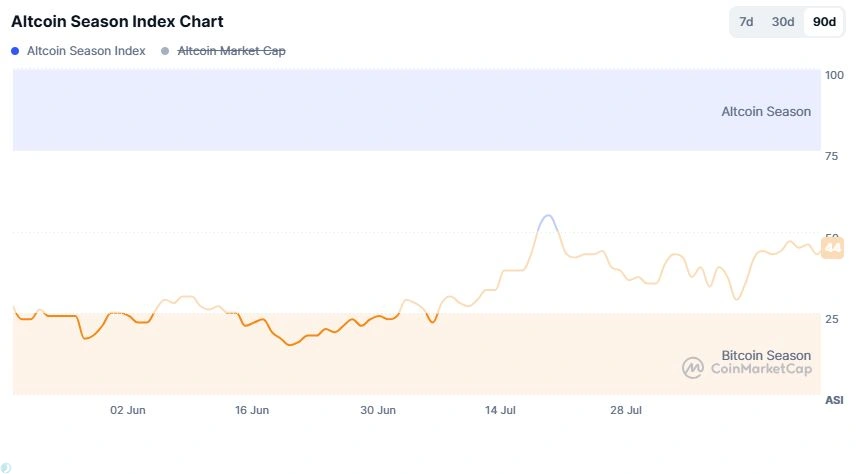Click the blue Altcoin Season Index dot

(14, 51)
